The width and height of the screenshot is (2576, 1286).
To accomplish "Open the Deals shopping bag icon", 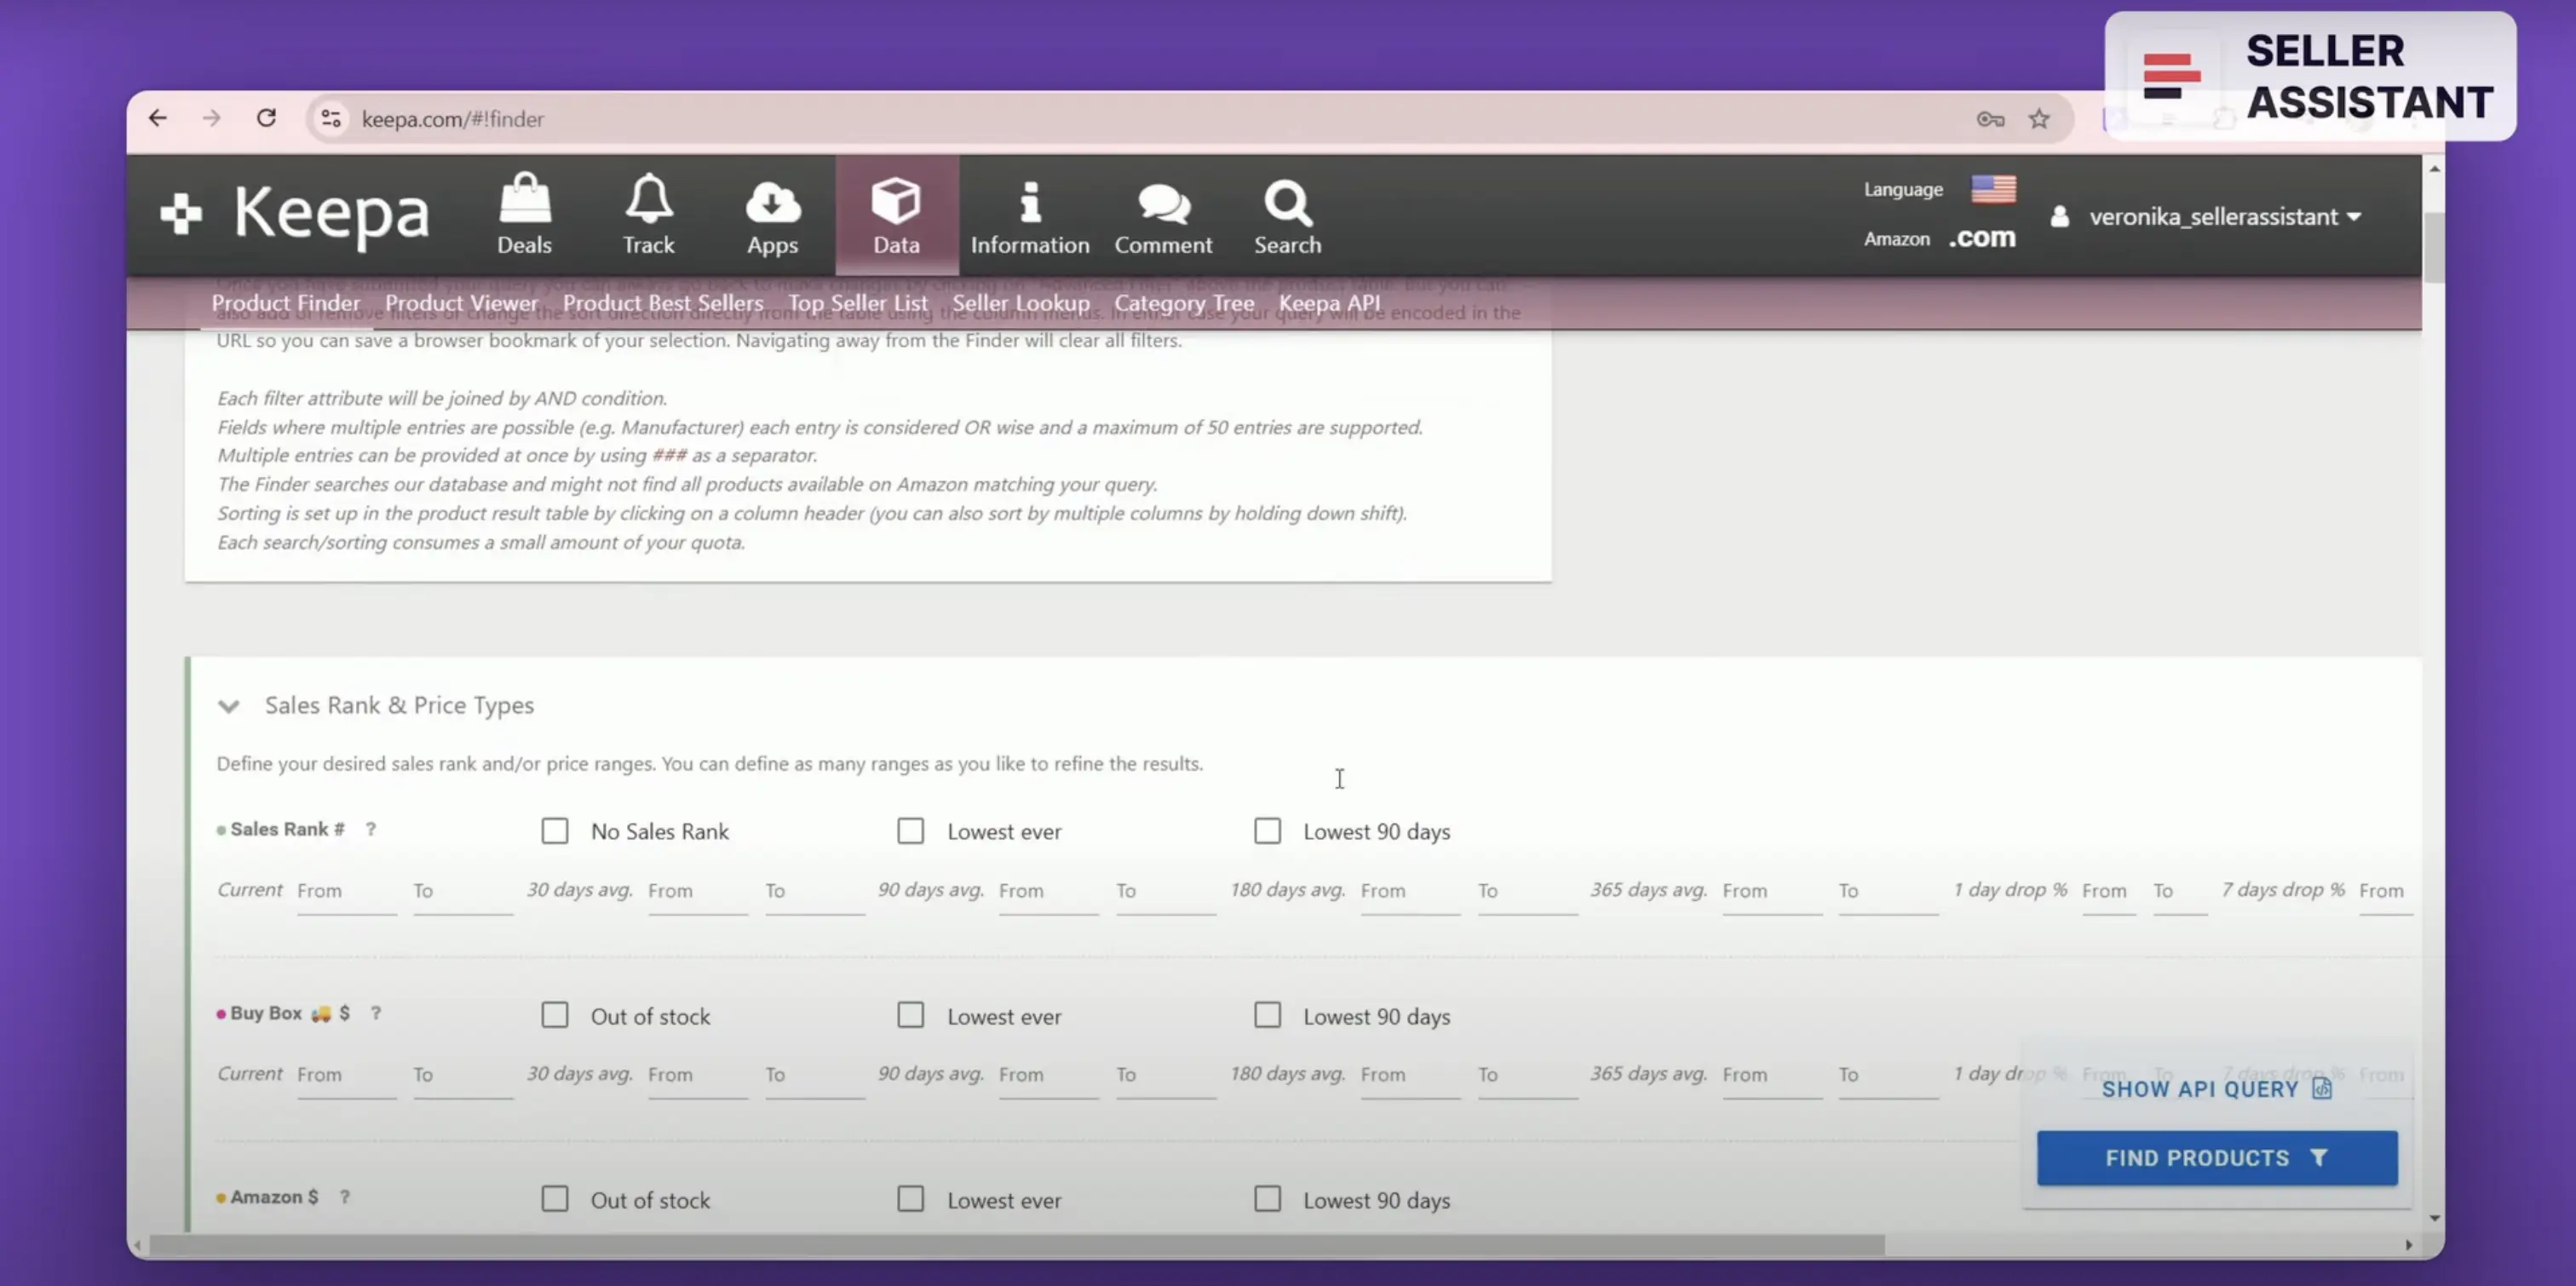I will tap(524, 200).
